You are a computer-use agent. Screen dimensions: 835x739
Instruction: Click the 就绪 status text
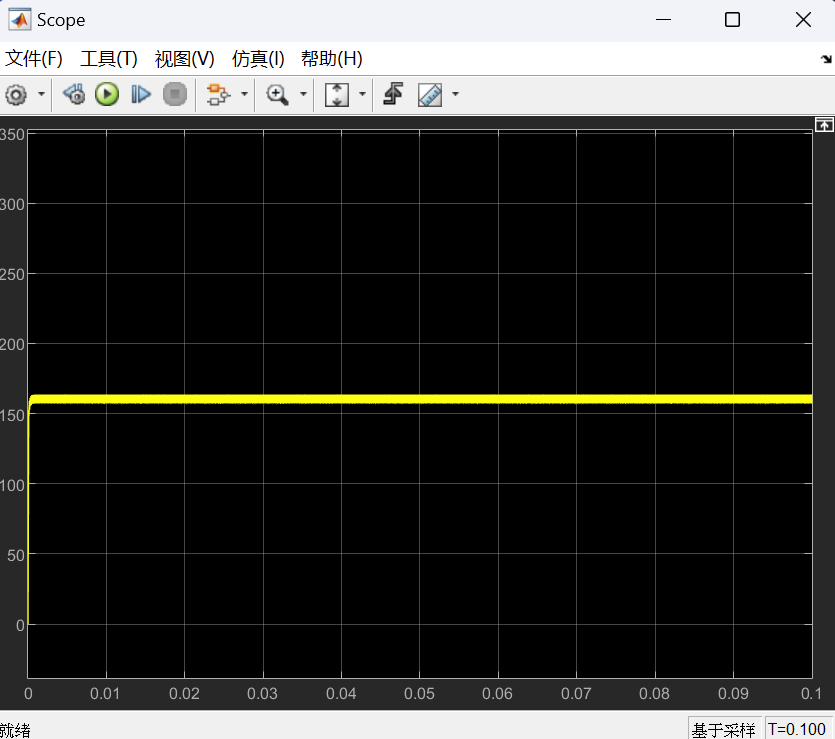15,730
